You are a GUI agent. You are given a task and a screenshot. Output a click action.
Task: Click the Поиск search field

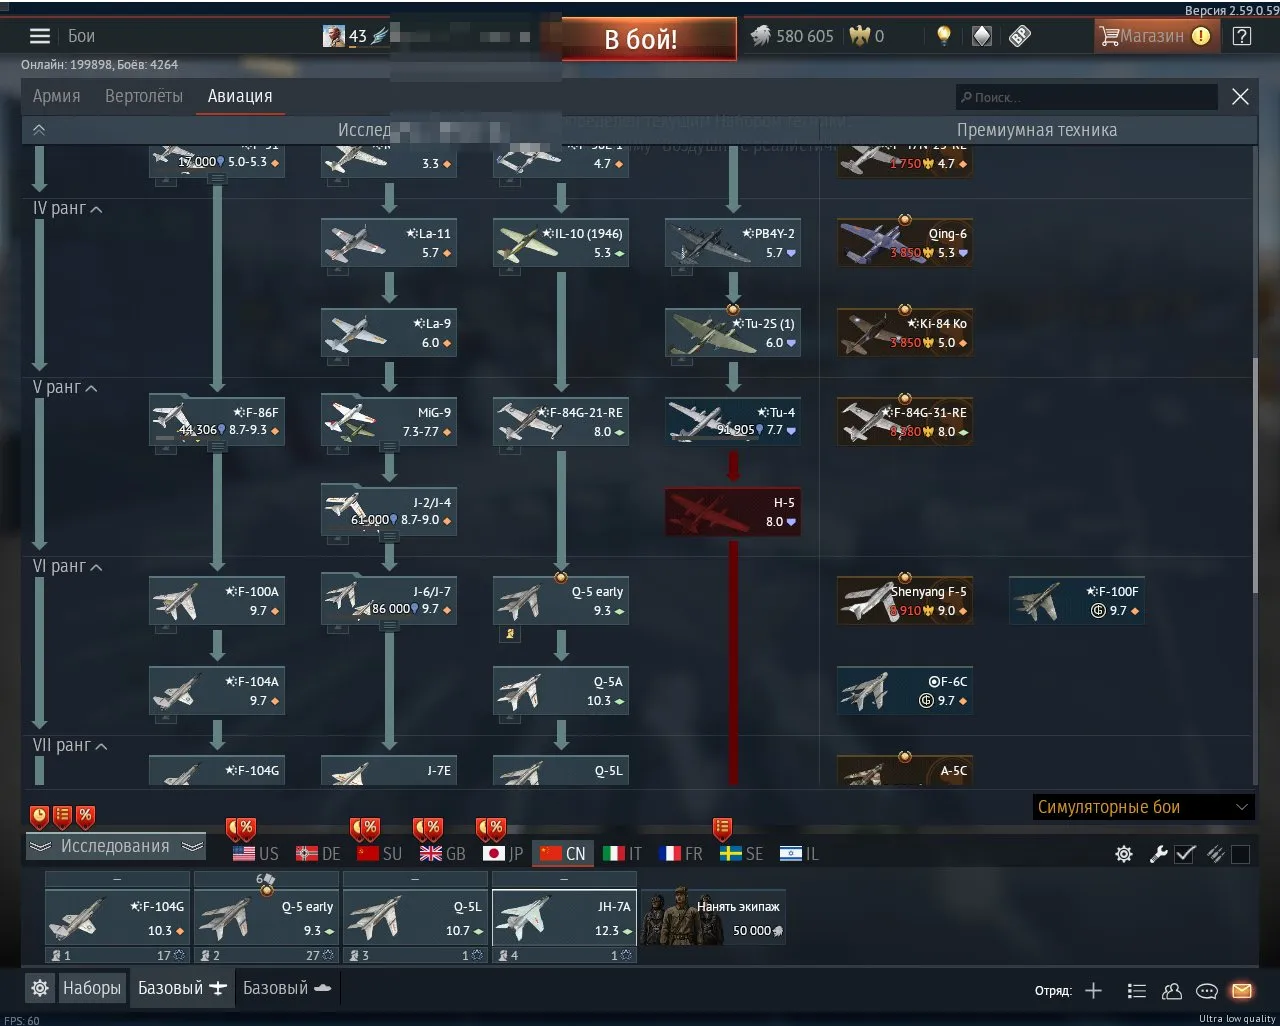click(1087, 97)
